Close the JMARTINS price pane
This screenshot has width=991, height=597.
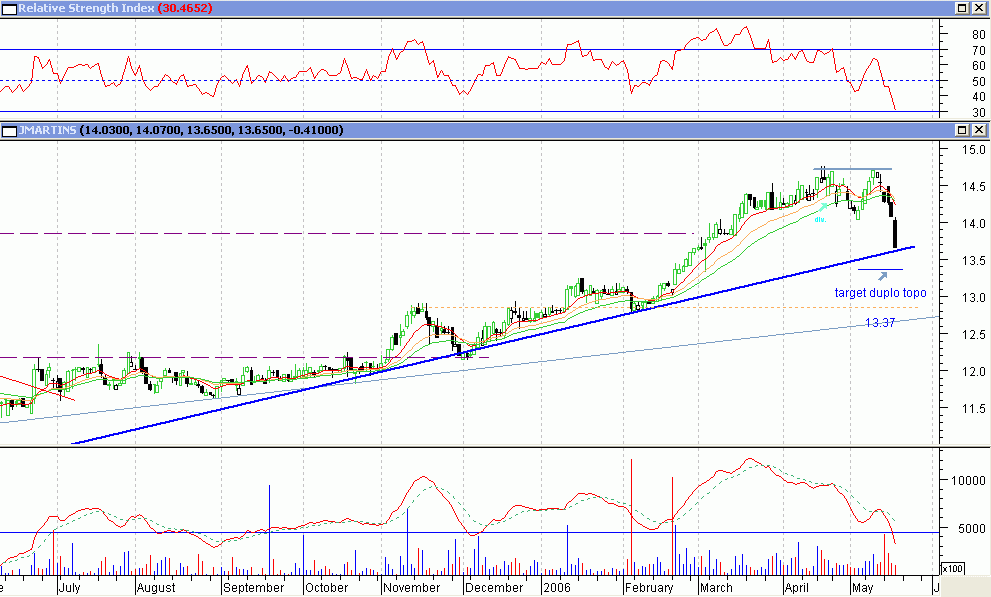pos(978,130)
